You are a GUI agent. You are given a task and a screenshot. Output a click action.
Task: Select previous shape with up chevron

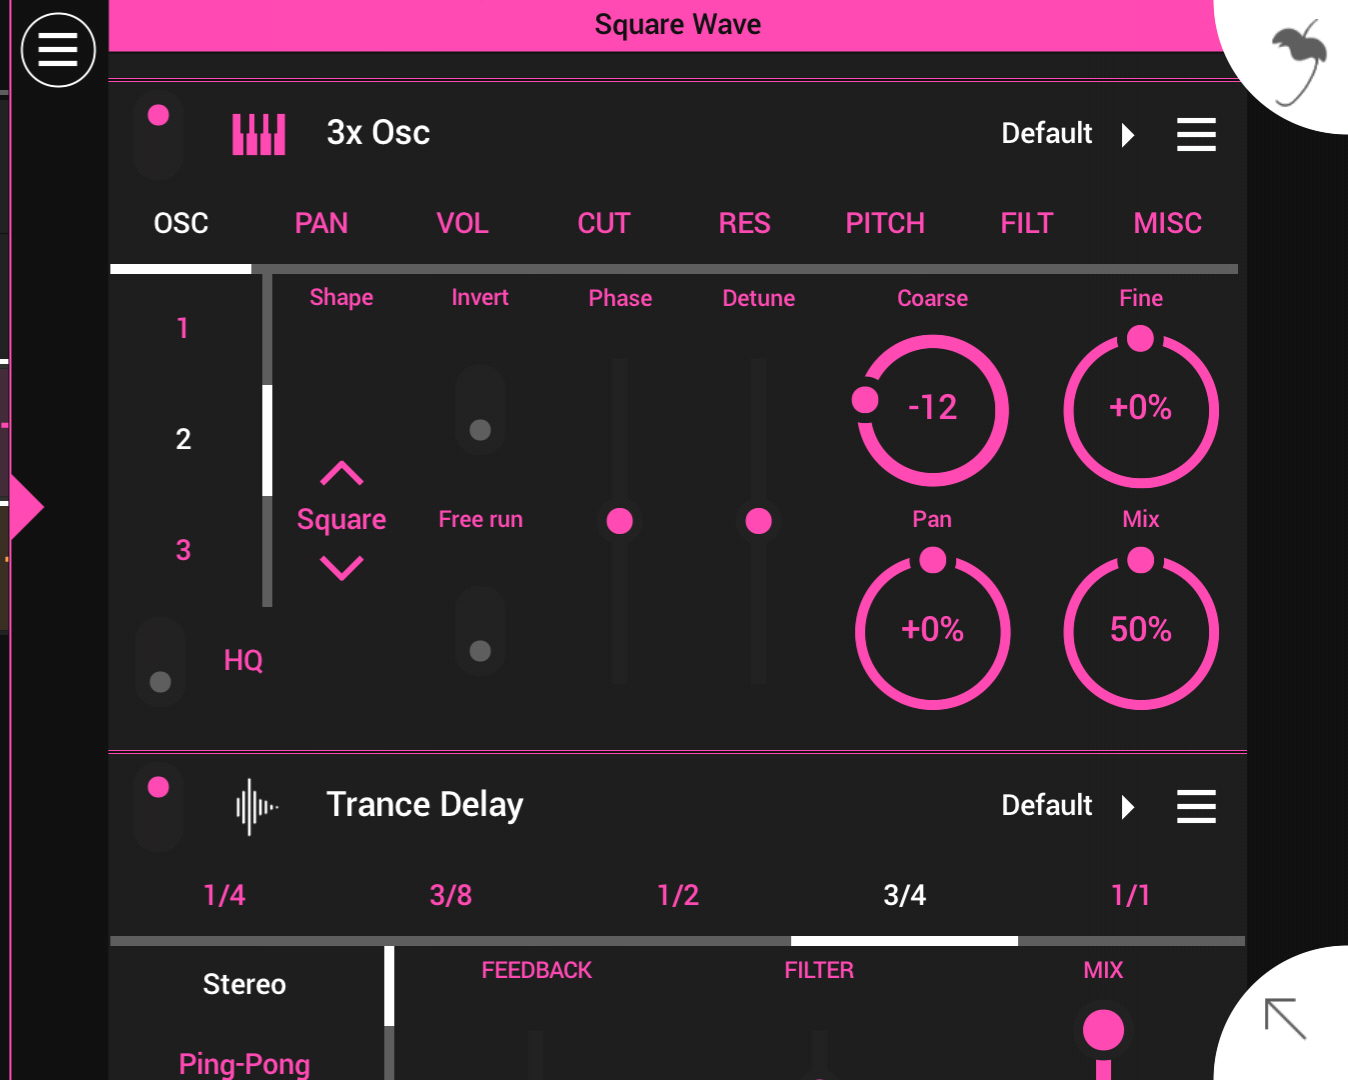tap(342, 473)
